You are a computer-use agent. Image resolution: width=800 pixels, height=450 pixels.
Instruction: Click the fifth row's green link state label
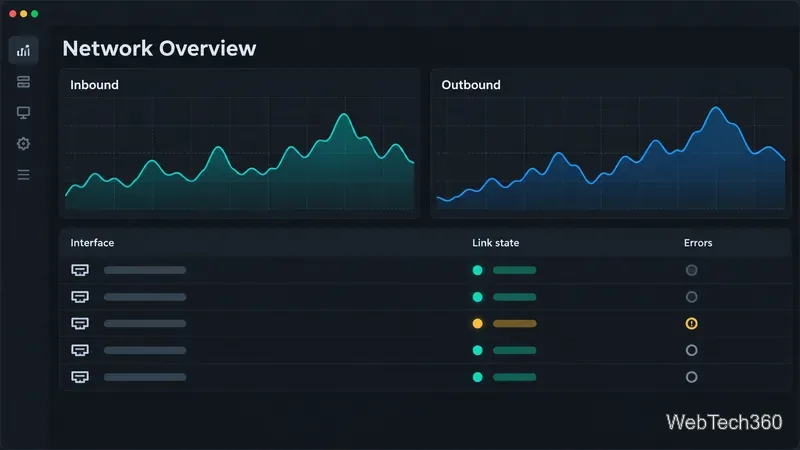pos(514,377)
